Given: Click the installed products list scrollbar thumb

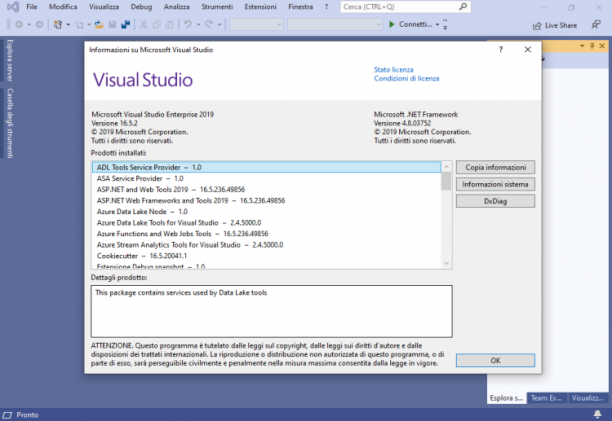Looking at the screenshot, I should tap(446, 181).
